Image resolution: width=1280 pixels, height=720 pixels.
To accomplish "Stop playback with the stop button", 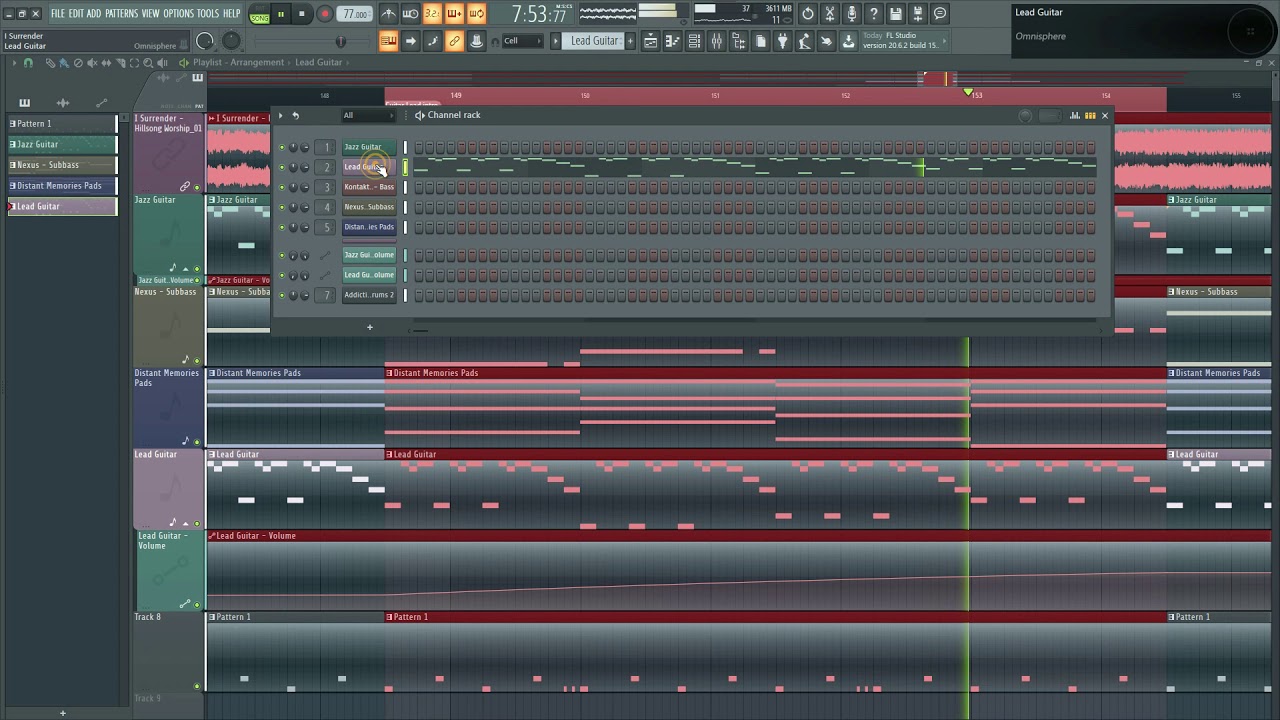I will (x=301, y=14).
